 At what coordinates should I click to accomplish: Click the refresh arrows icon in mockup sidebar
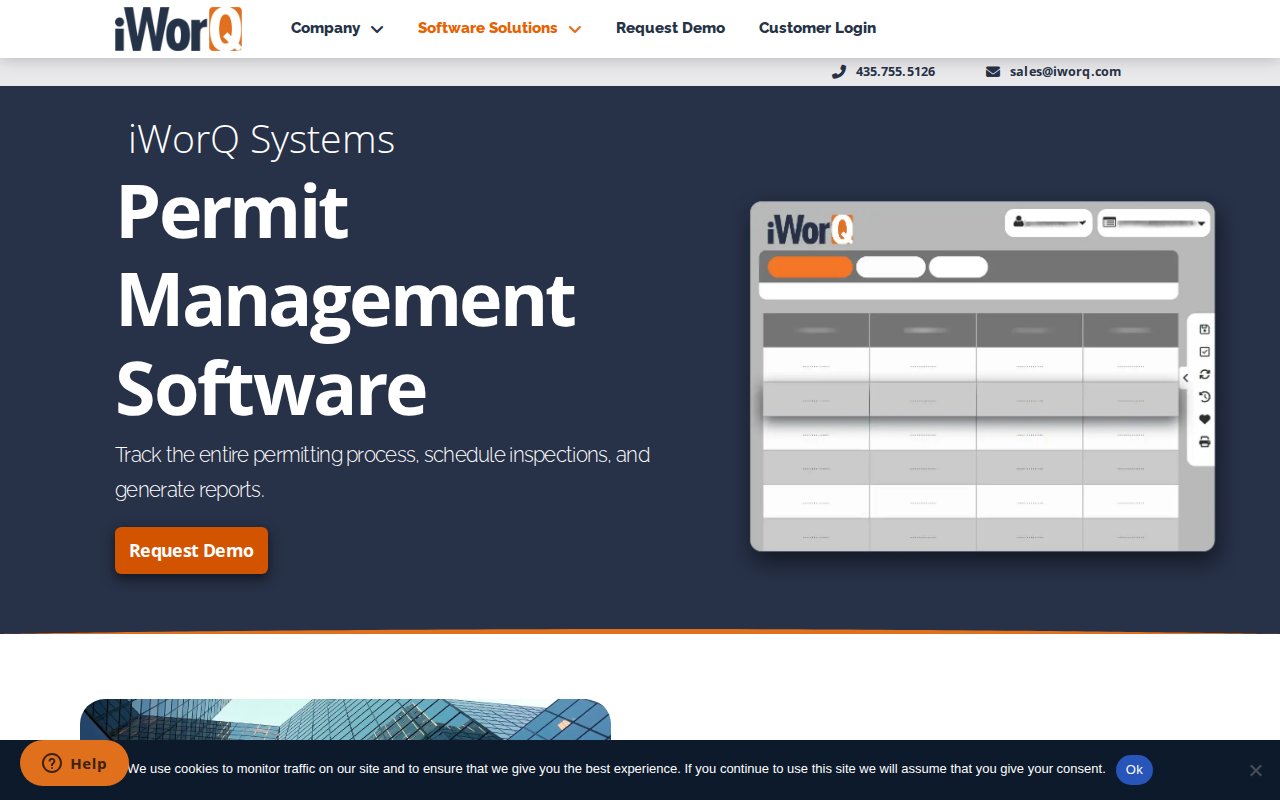click(x=1204, y=374)
